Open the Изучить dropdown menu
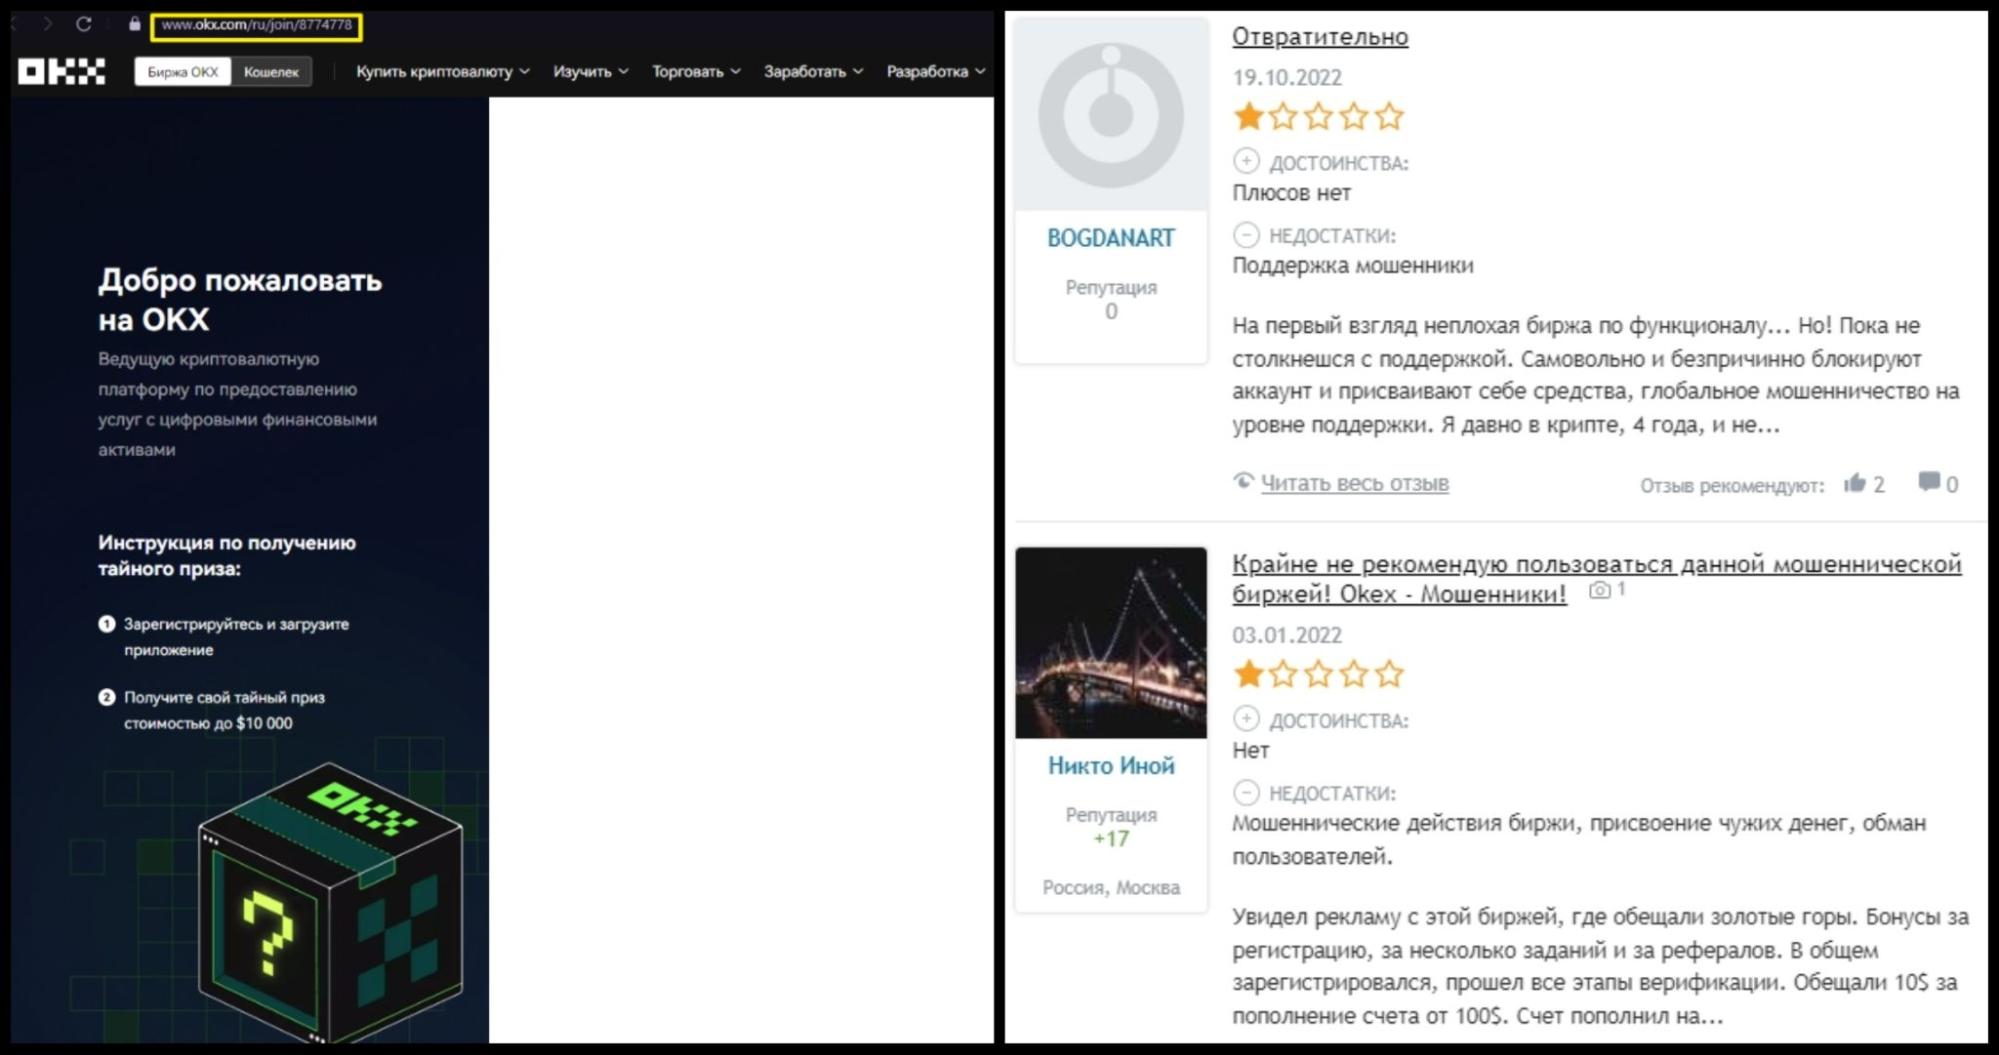This screenshot has width=1999, height=1055. (x=591, y=72)
